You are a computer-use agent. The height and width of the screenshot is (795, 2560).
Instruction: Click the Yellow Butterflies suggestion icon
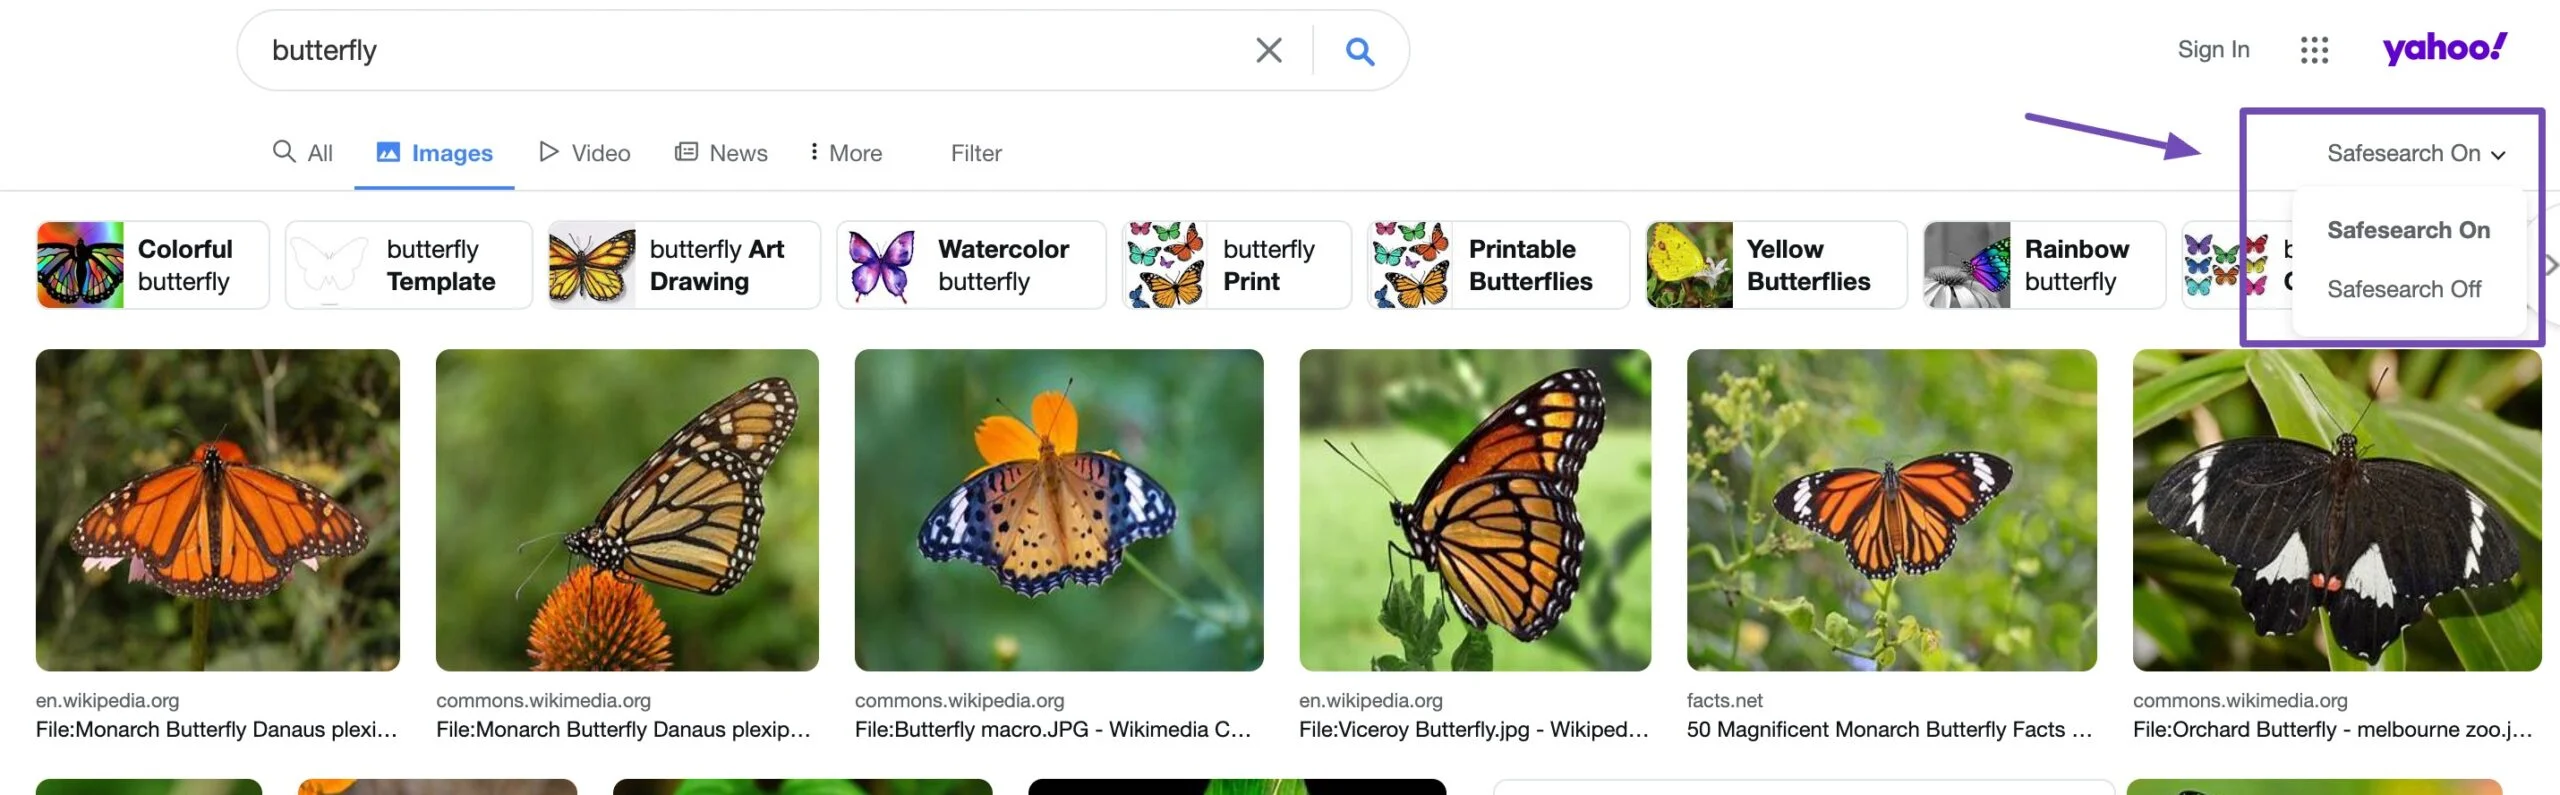[1689, 265]
